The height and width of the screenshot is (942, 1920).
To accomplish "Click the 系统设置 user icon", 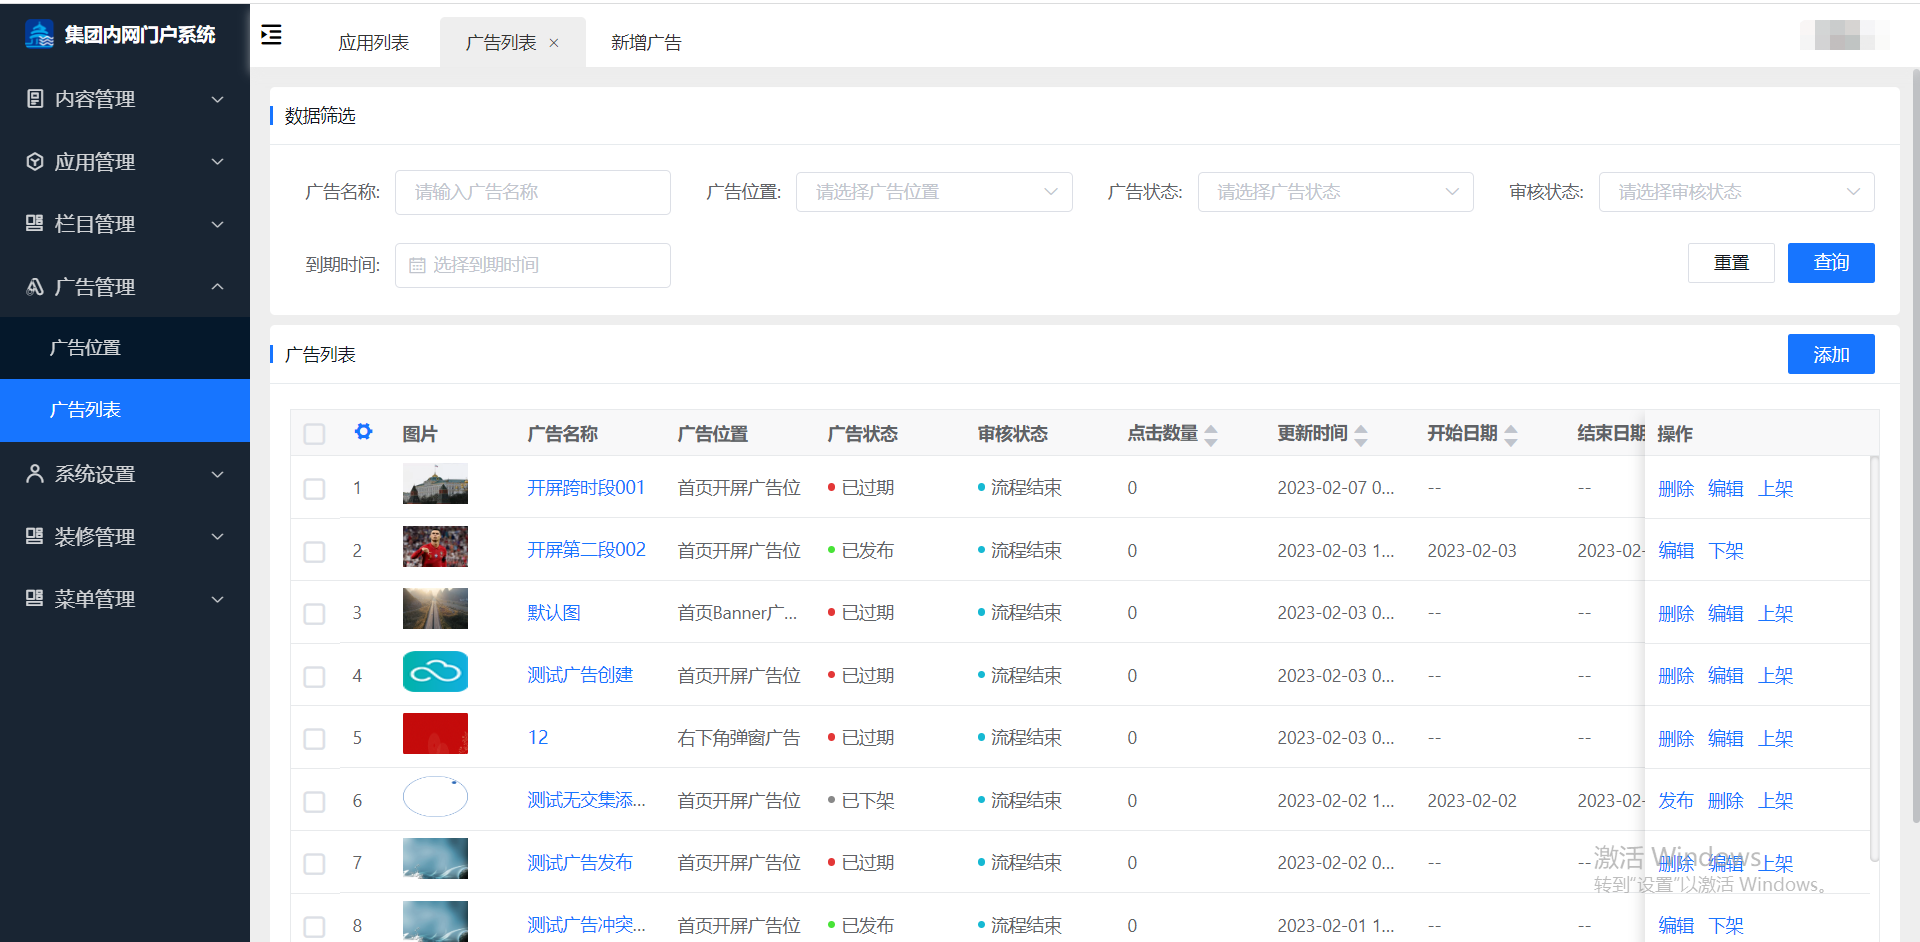I will [x=35, y=474].
